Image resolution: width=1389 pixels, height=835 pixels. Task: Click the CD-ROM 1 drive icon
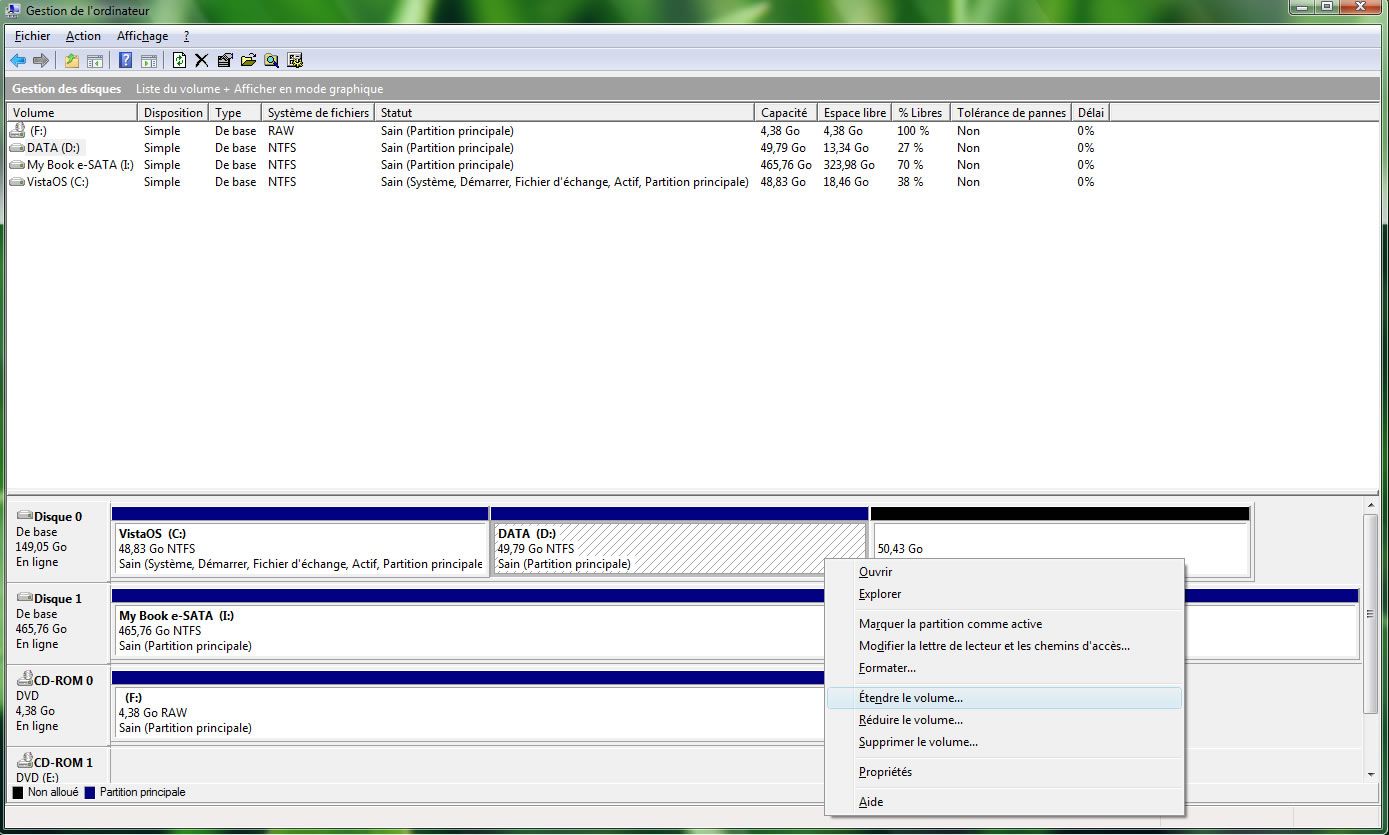[x=24, y=761]
